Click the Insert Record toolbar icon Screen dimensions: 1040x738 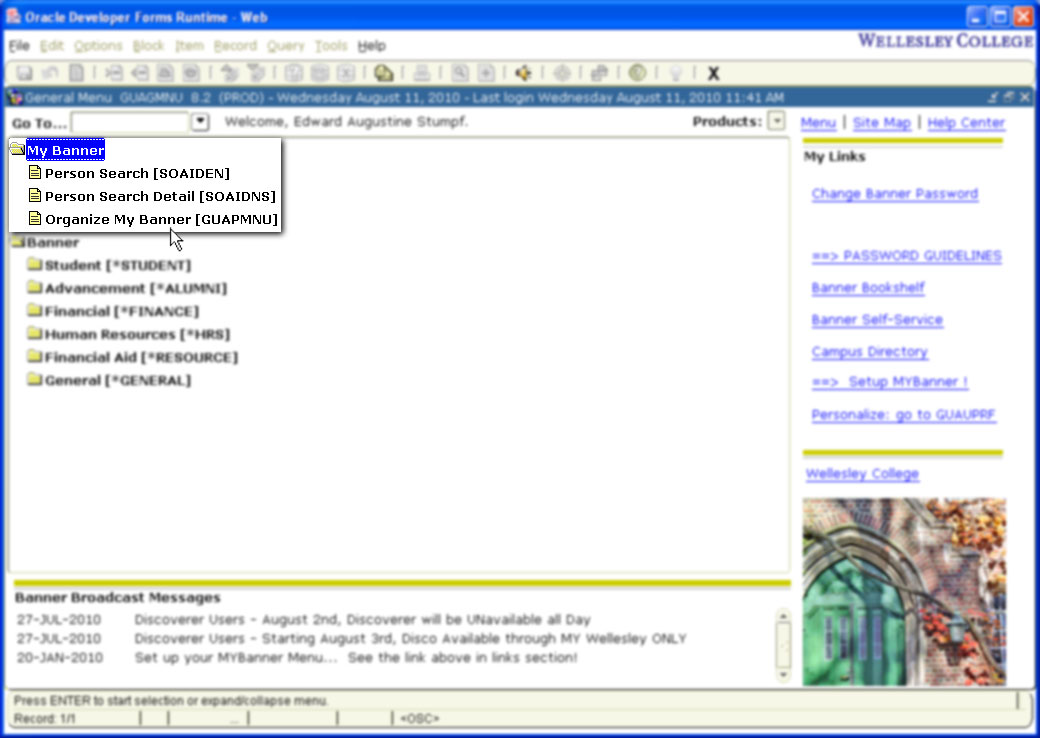(x=114, y=73)
